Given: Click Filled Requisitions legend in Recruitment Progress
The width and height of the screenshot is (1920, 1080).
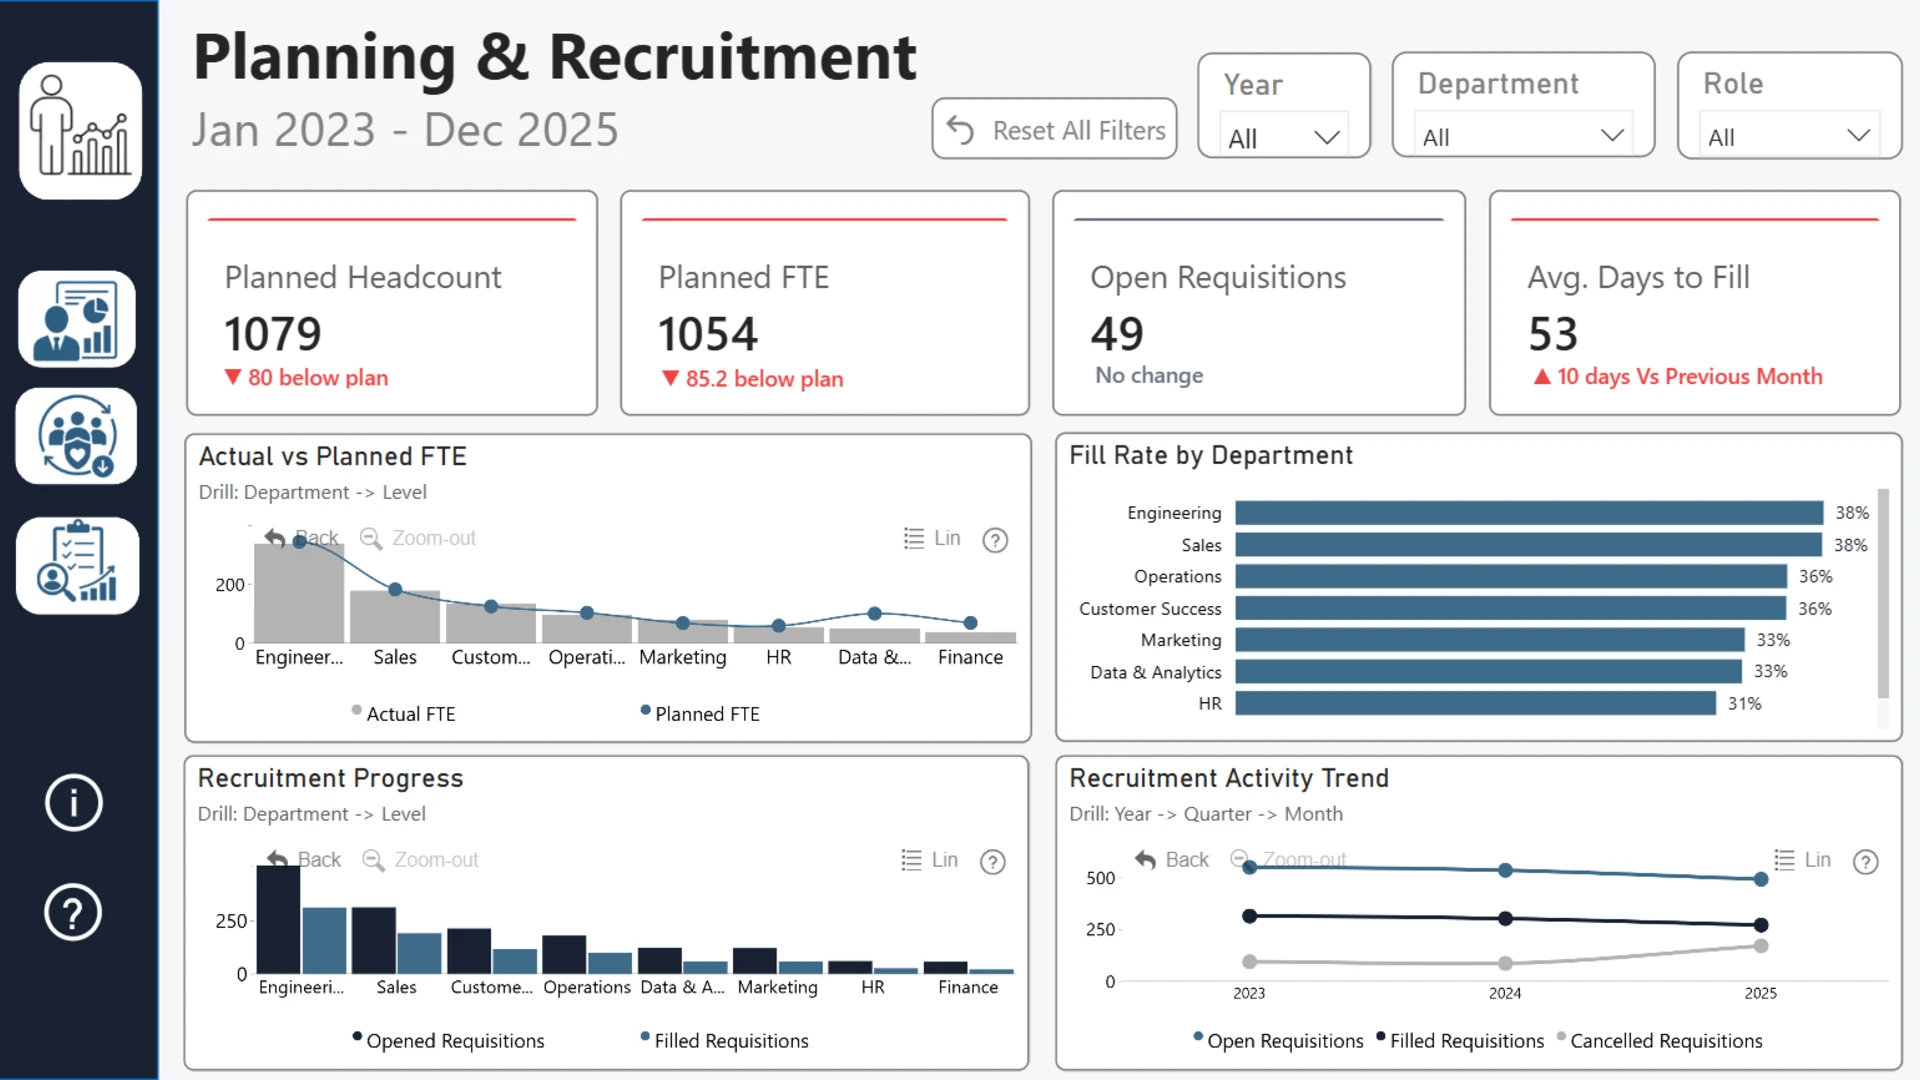Looking at the screenshot, I should pos(724,1041).
